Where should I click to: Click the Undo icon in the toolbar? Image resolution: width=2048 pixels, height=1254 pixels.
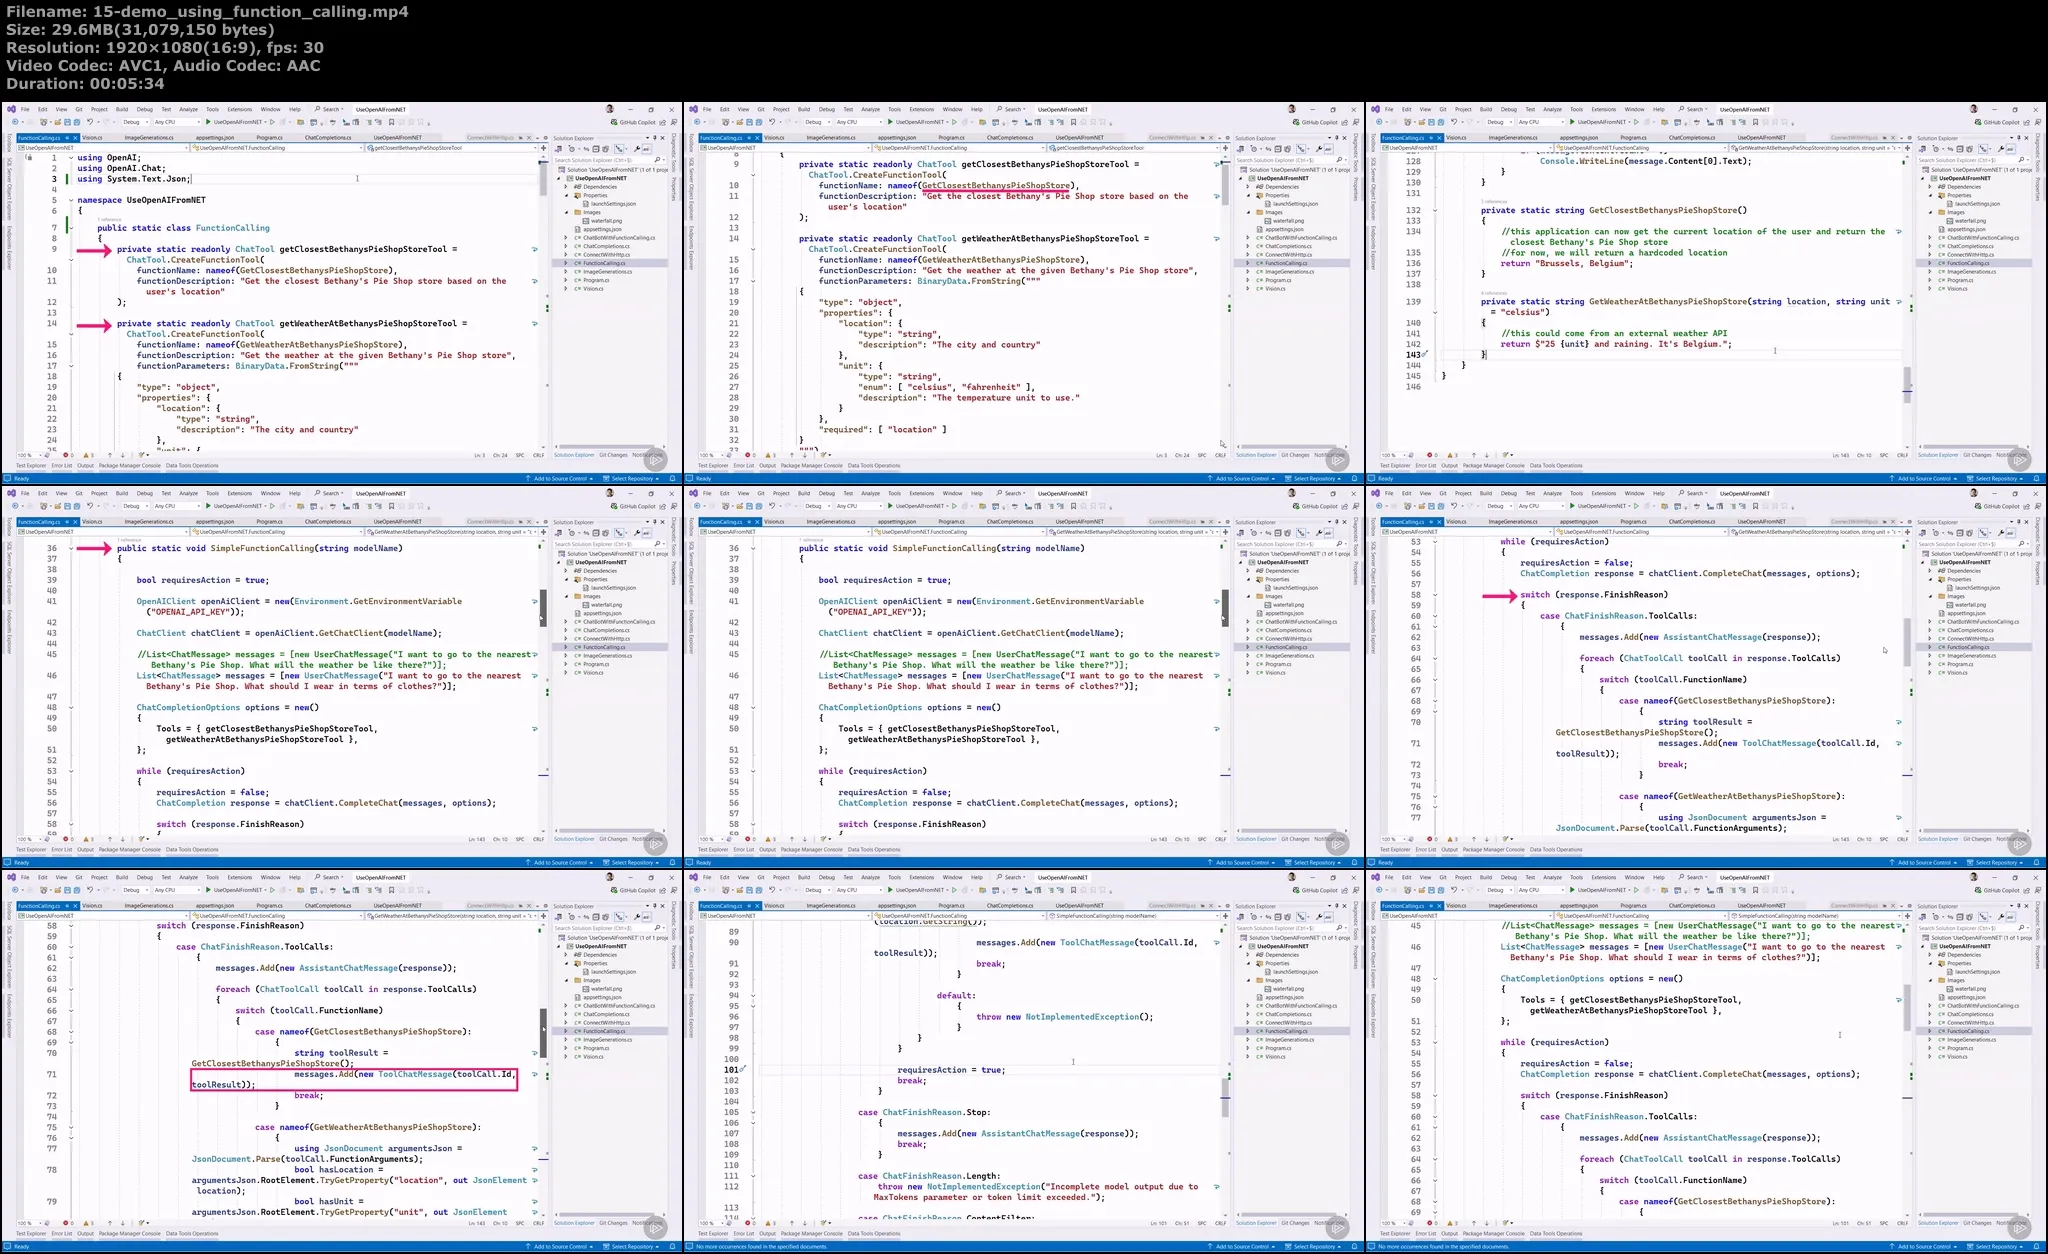89,122
